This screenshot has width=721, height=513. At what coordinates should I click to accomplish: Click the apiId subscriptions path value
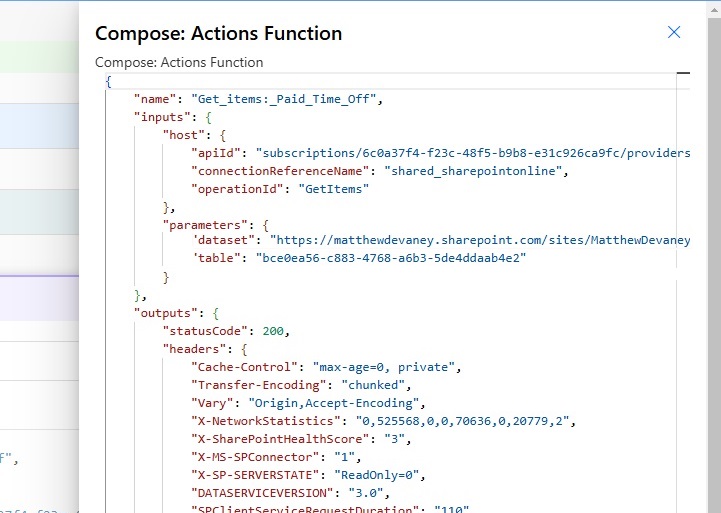[x=472, y=153]
